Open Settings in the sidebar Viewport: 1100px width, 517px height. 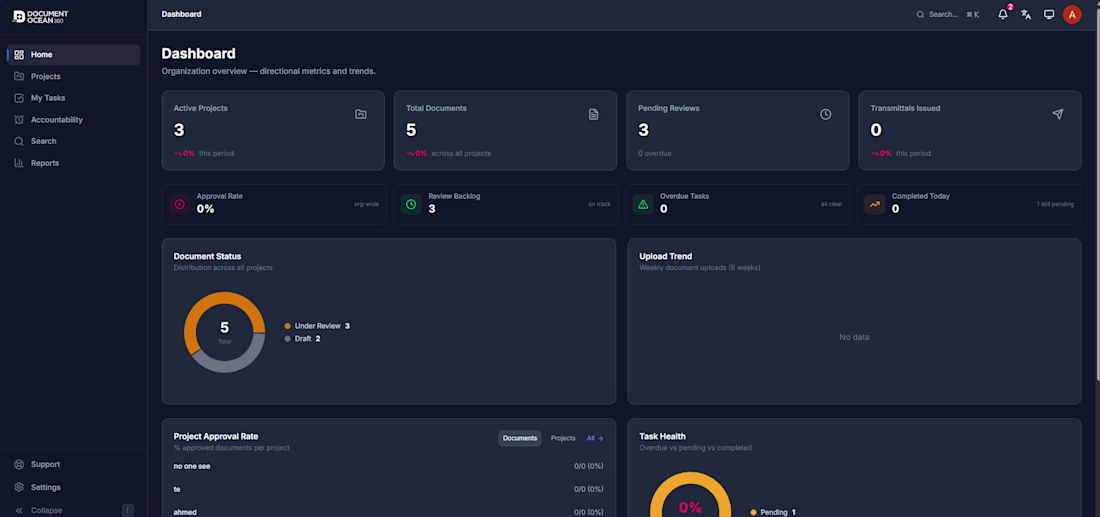(74, 488)
